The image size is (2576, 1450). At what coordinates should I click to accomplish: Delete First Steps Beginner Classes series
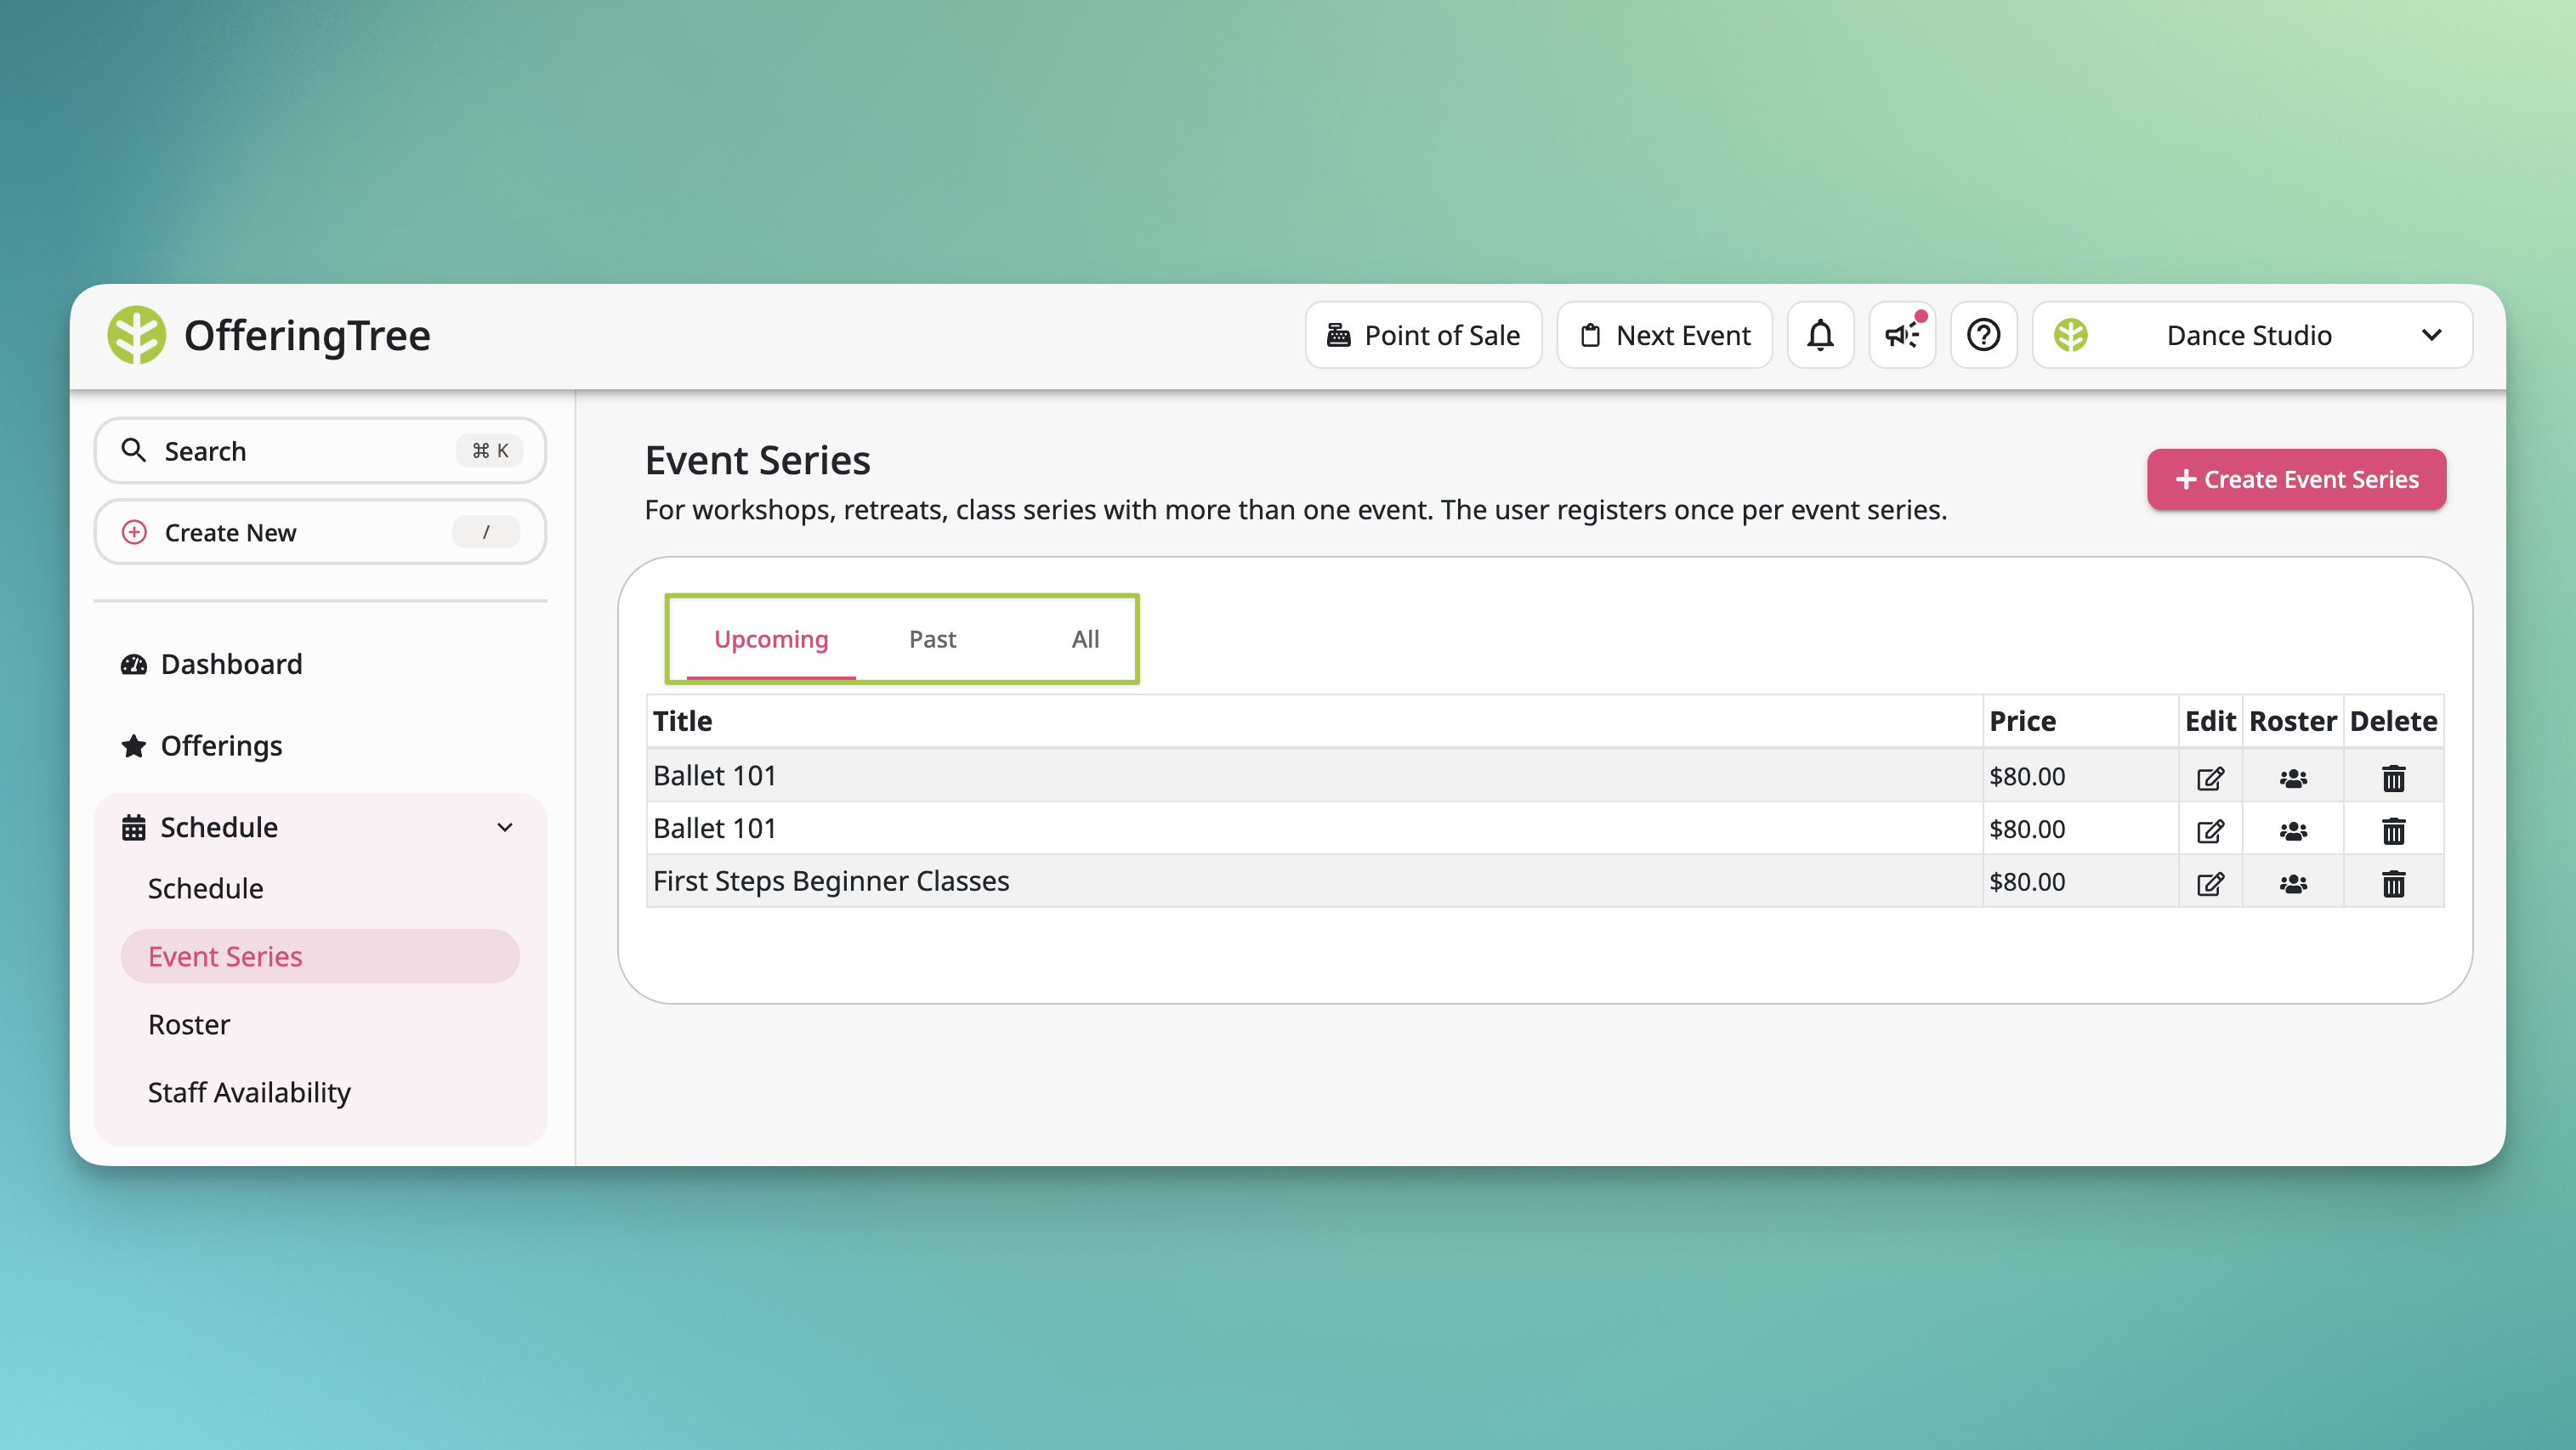pos(2393,883)
